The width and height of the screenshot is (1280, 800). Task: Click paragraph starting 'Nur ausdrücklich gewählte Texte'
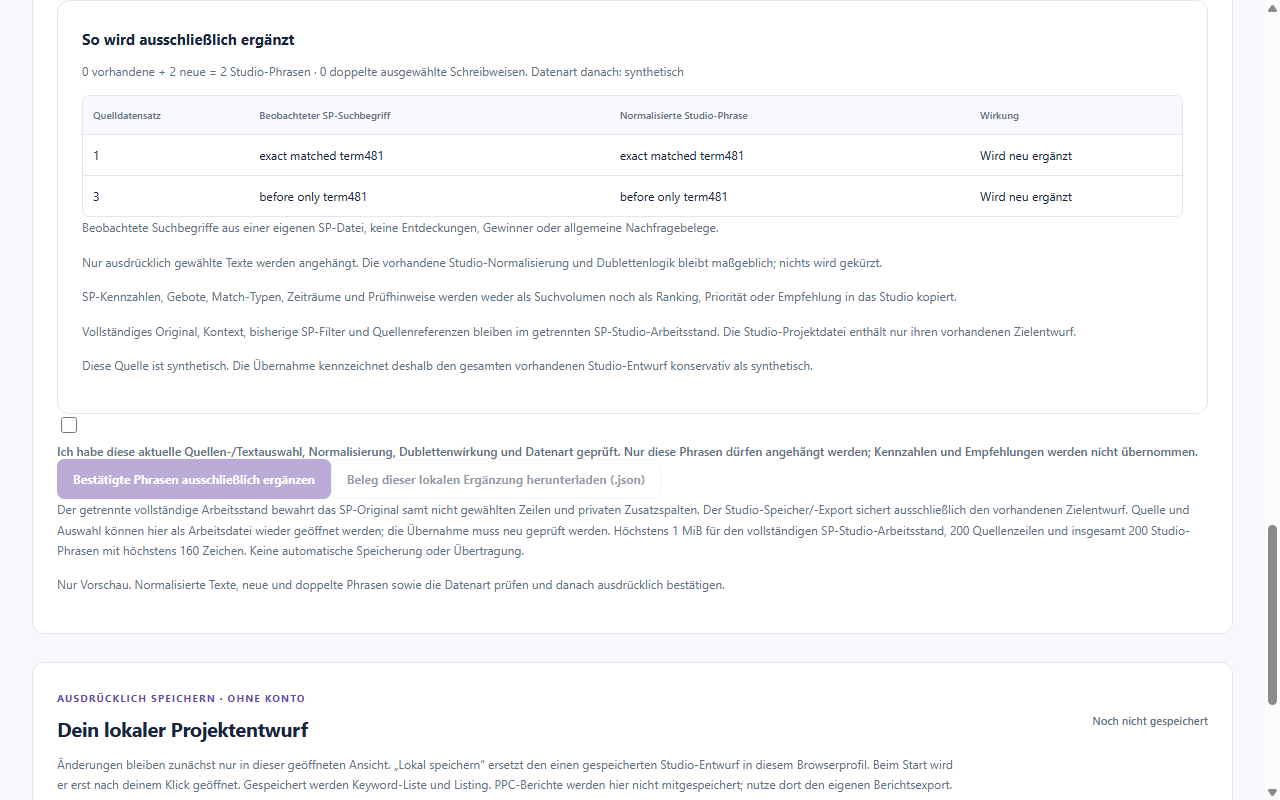click(x=482, y=263)
